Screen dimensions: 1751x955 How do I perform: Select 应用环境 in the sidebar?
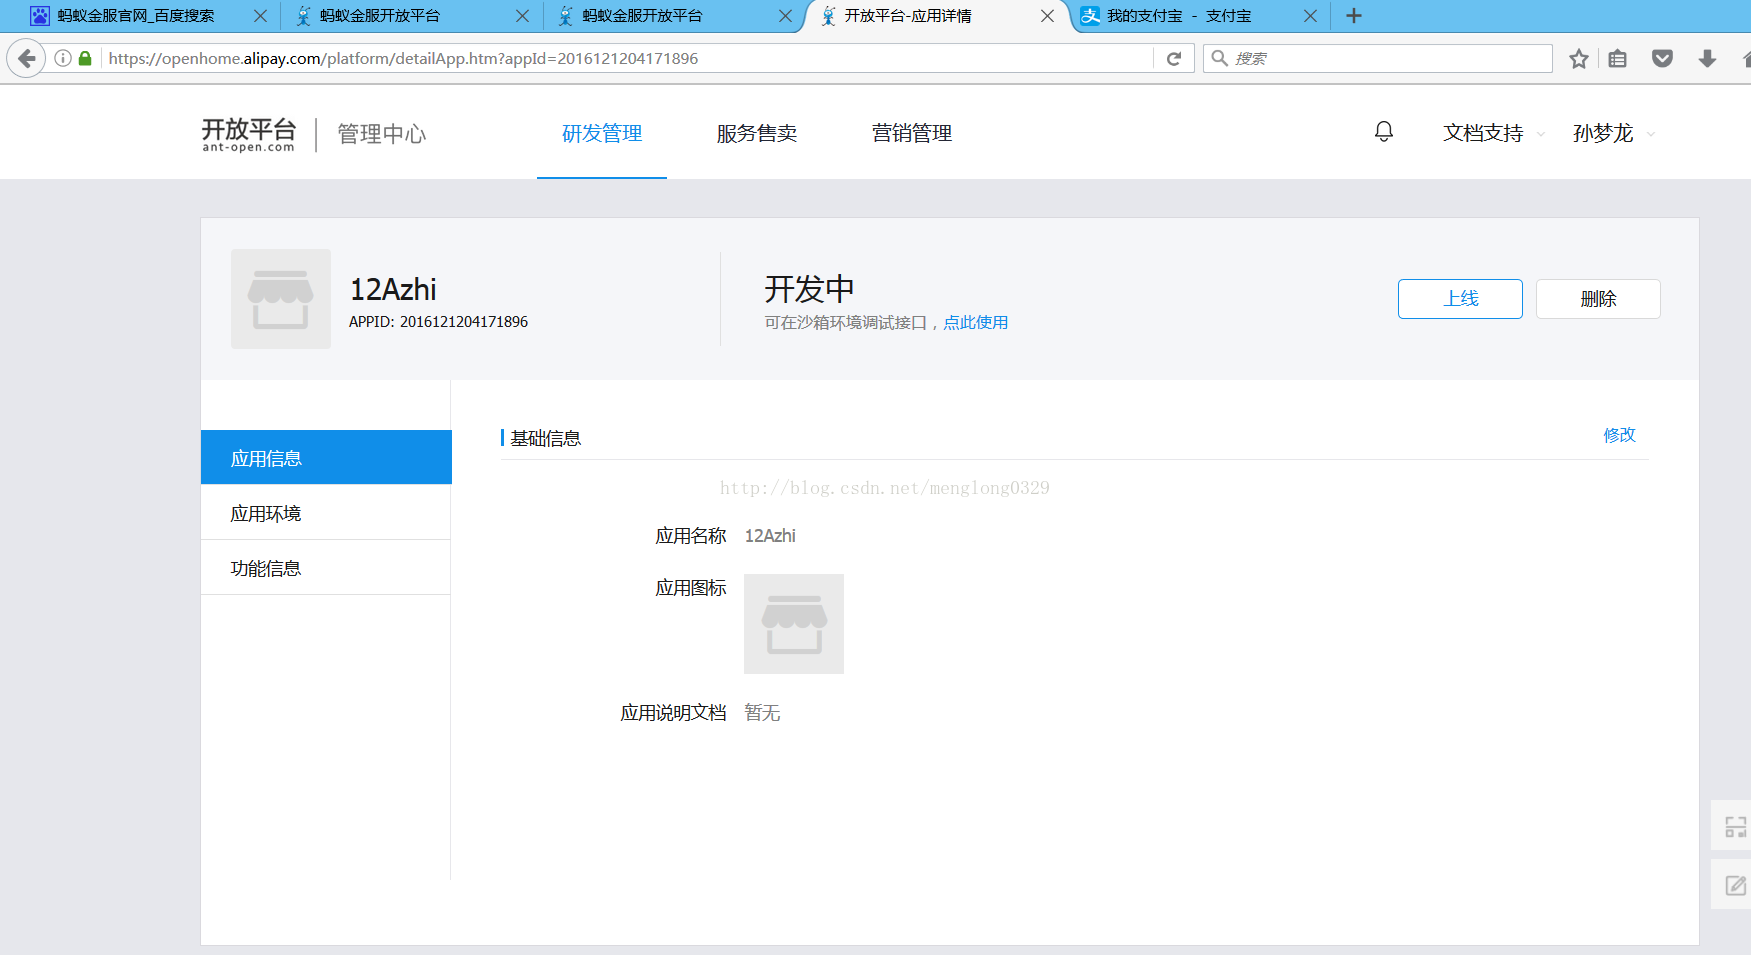(x=326, y=513)
